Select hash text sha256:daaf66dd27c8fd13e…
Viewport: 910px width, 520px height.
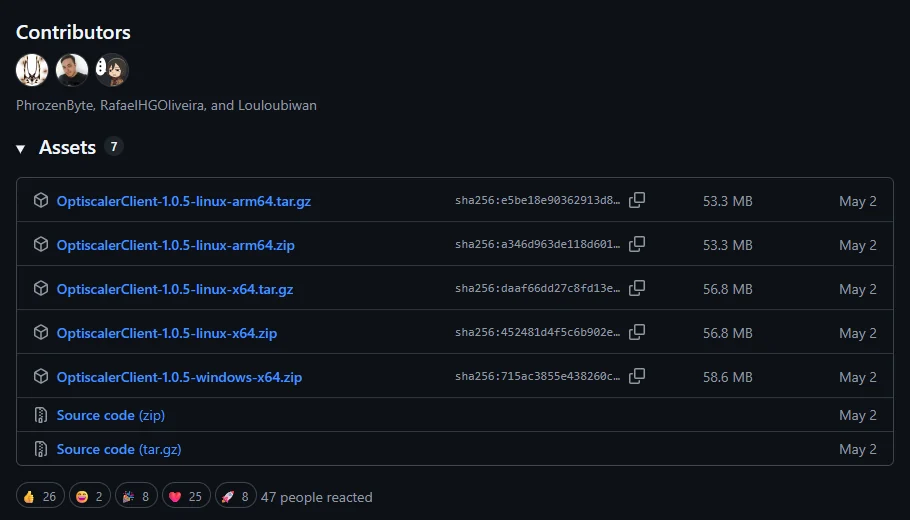537,289
